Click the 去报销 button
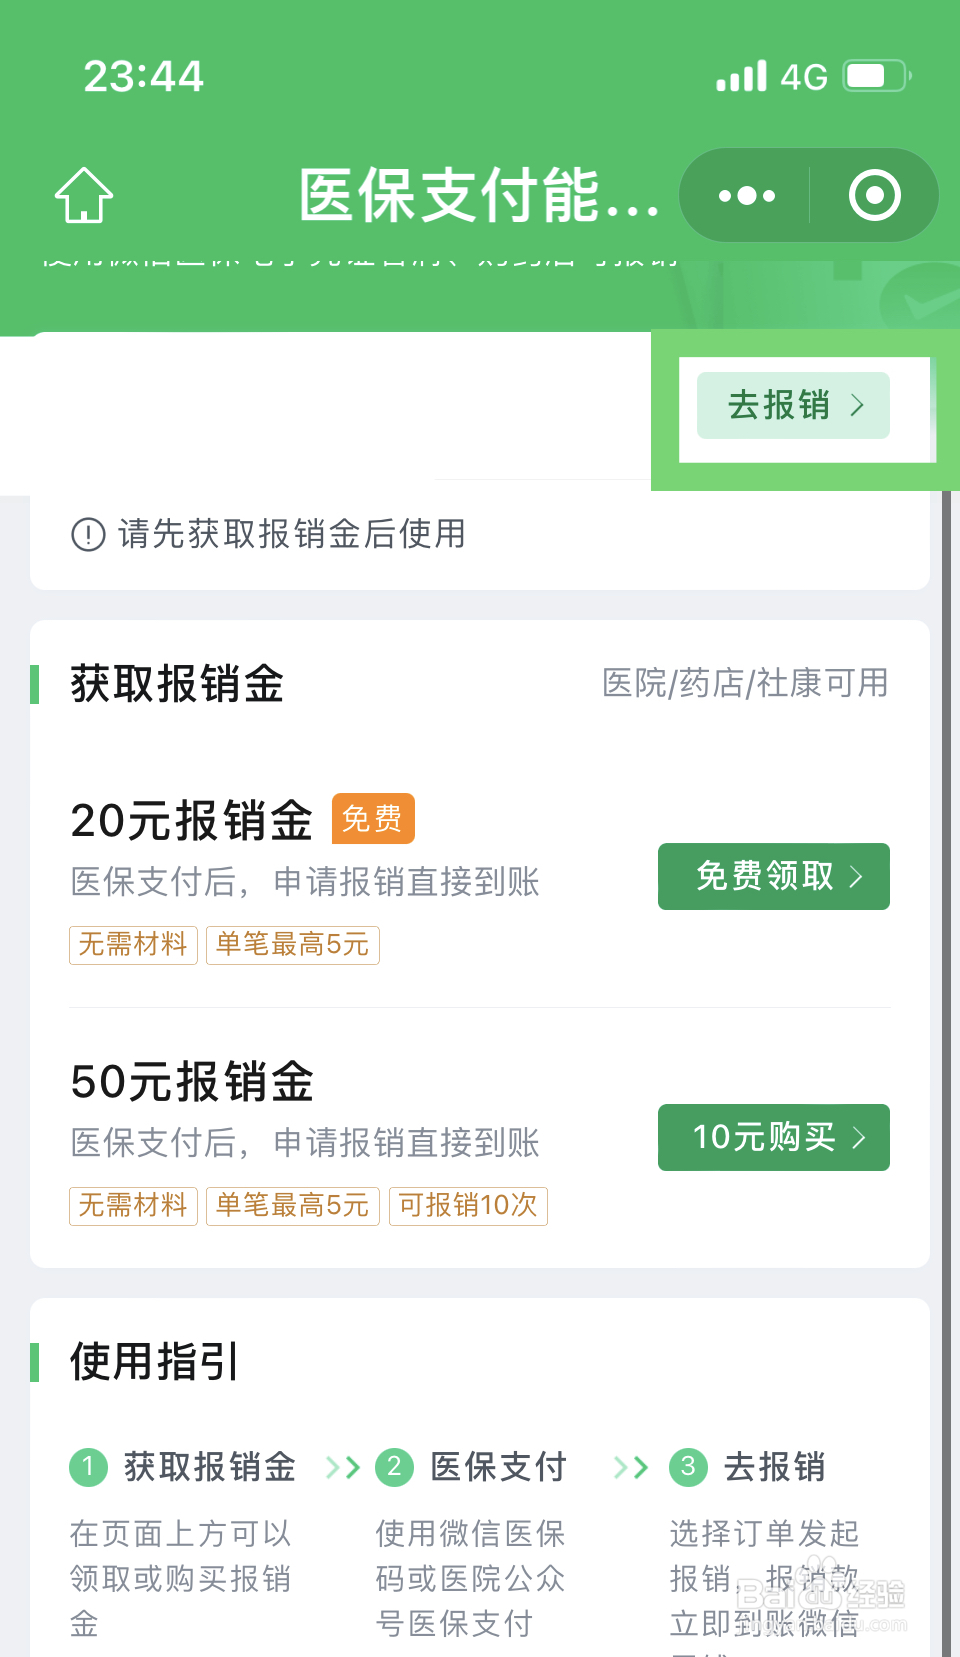Viewport: 960px width, 1657px height. click(x=793, y=405)
